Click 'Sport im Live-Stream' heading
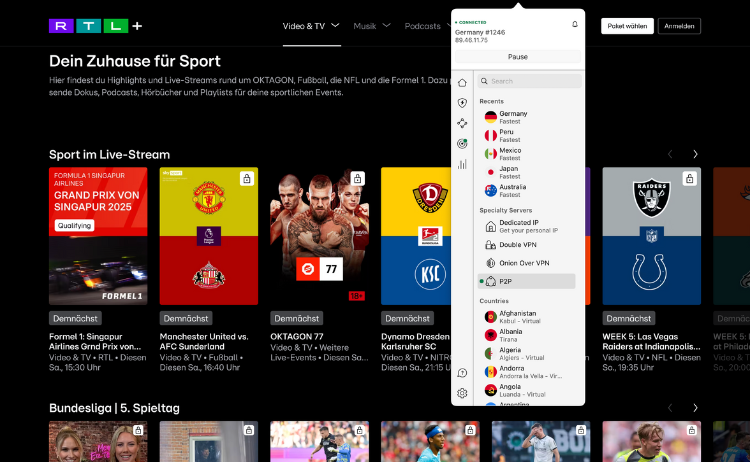 tap(109, 154)
